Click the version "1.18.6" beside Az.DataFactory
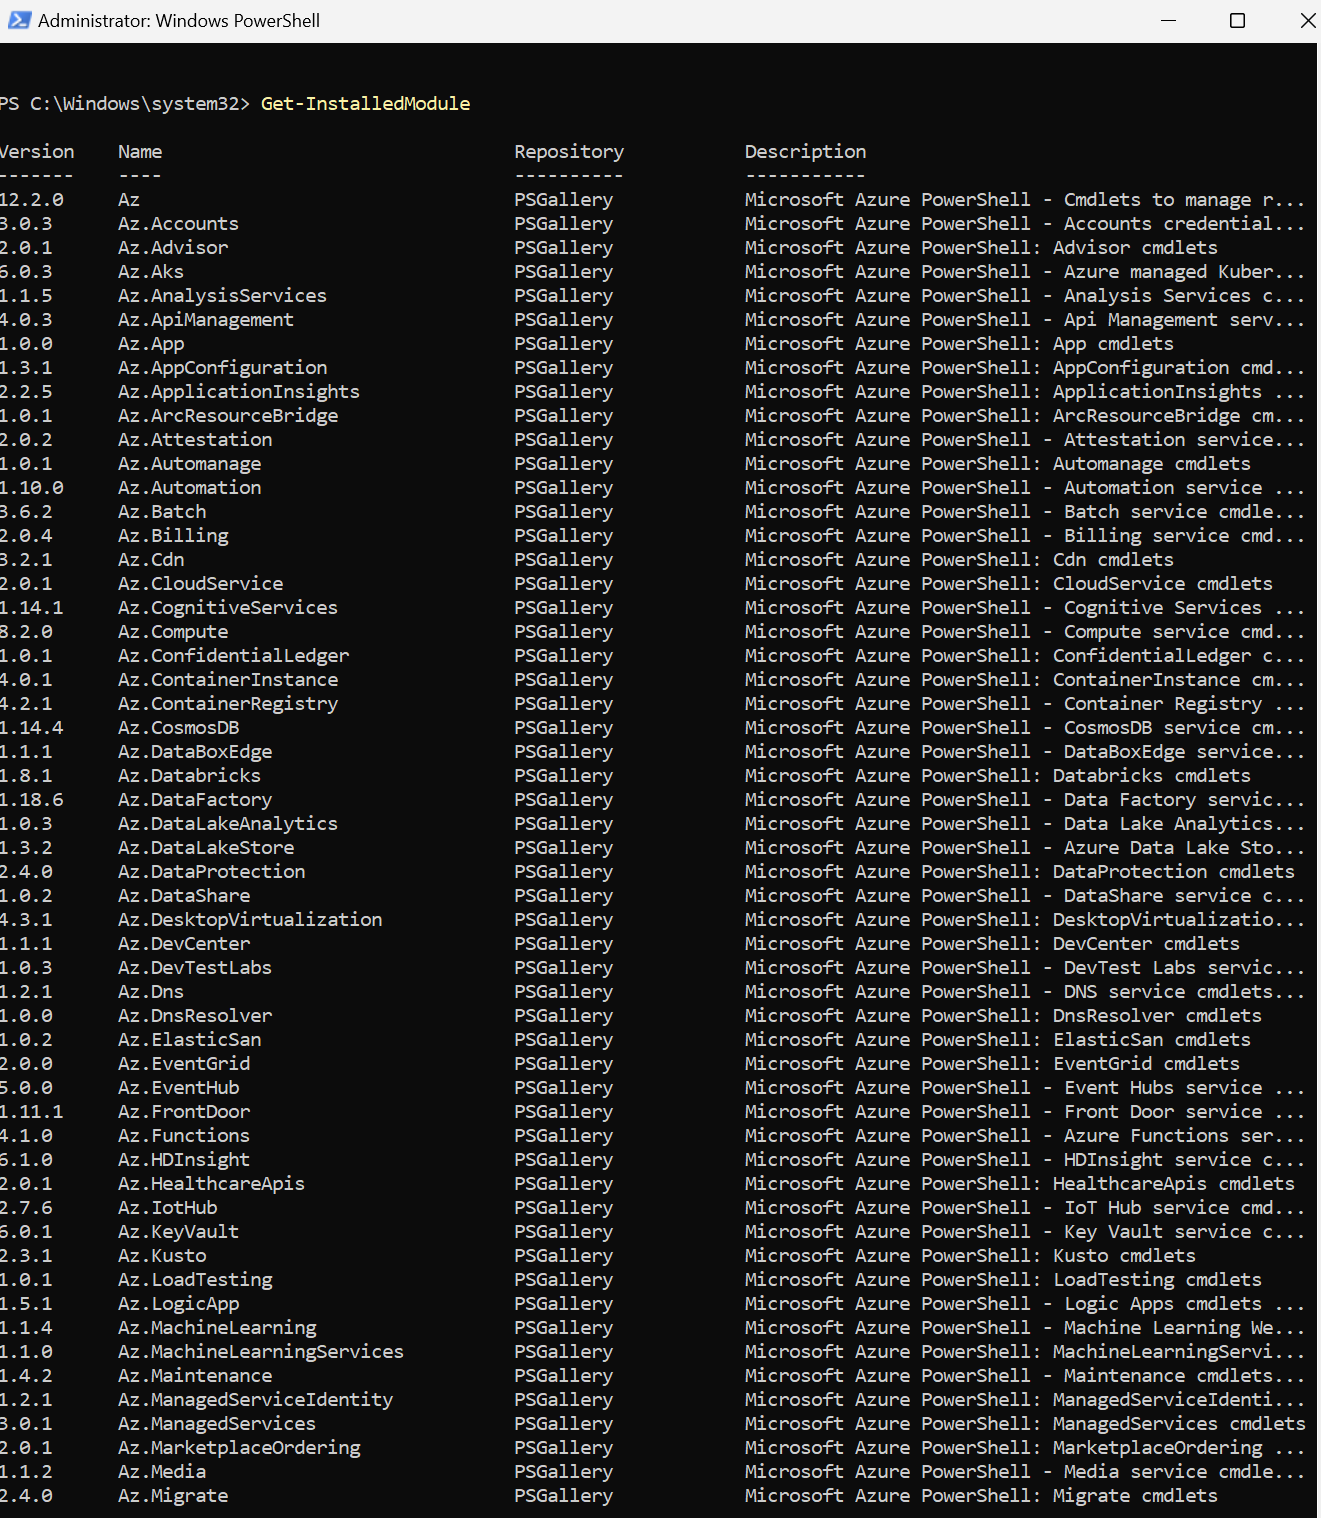This screenshot has width=1321, height=1518. [x=31, y=800]
